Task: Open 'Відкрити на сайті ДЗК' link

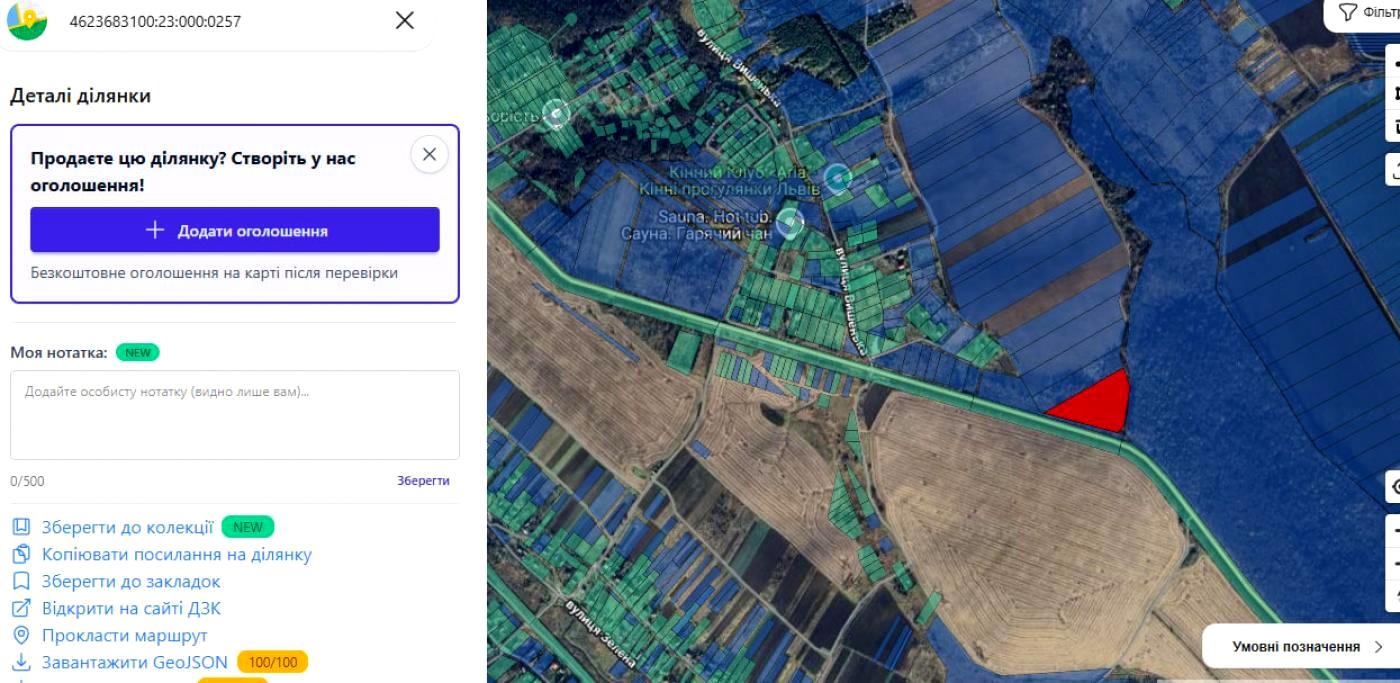Action: 131,608
